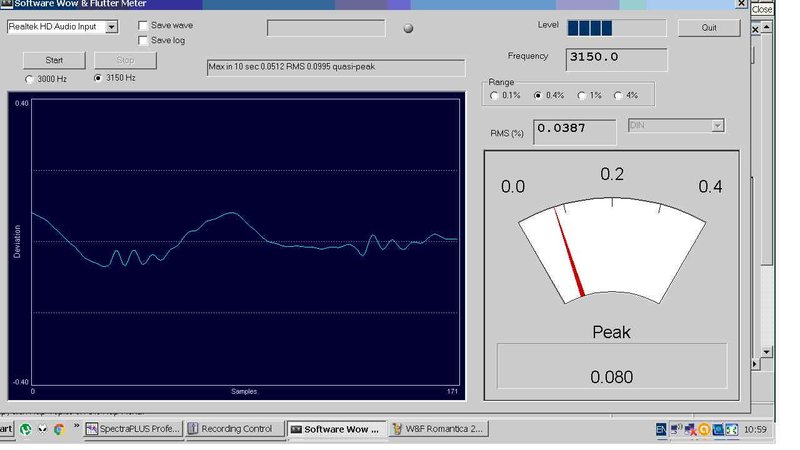The image size is (800, 450).
Task: Open Chrome from the quick launch bar
Action: 59,429
